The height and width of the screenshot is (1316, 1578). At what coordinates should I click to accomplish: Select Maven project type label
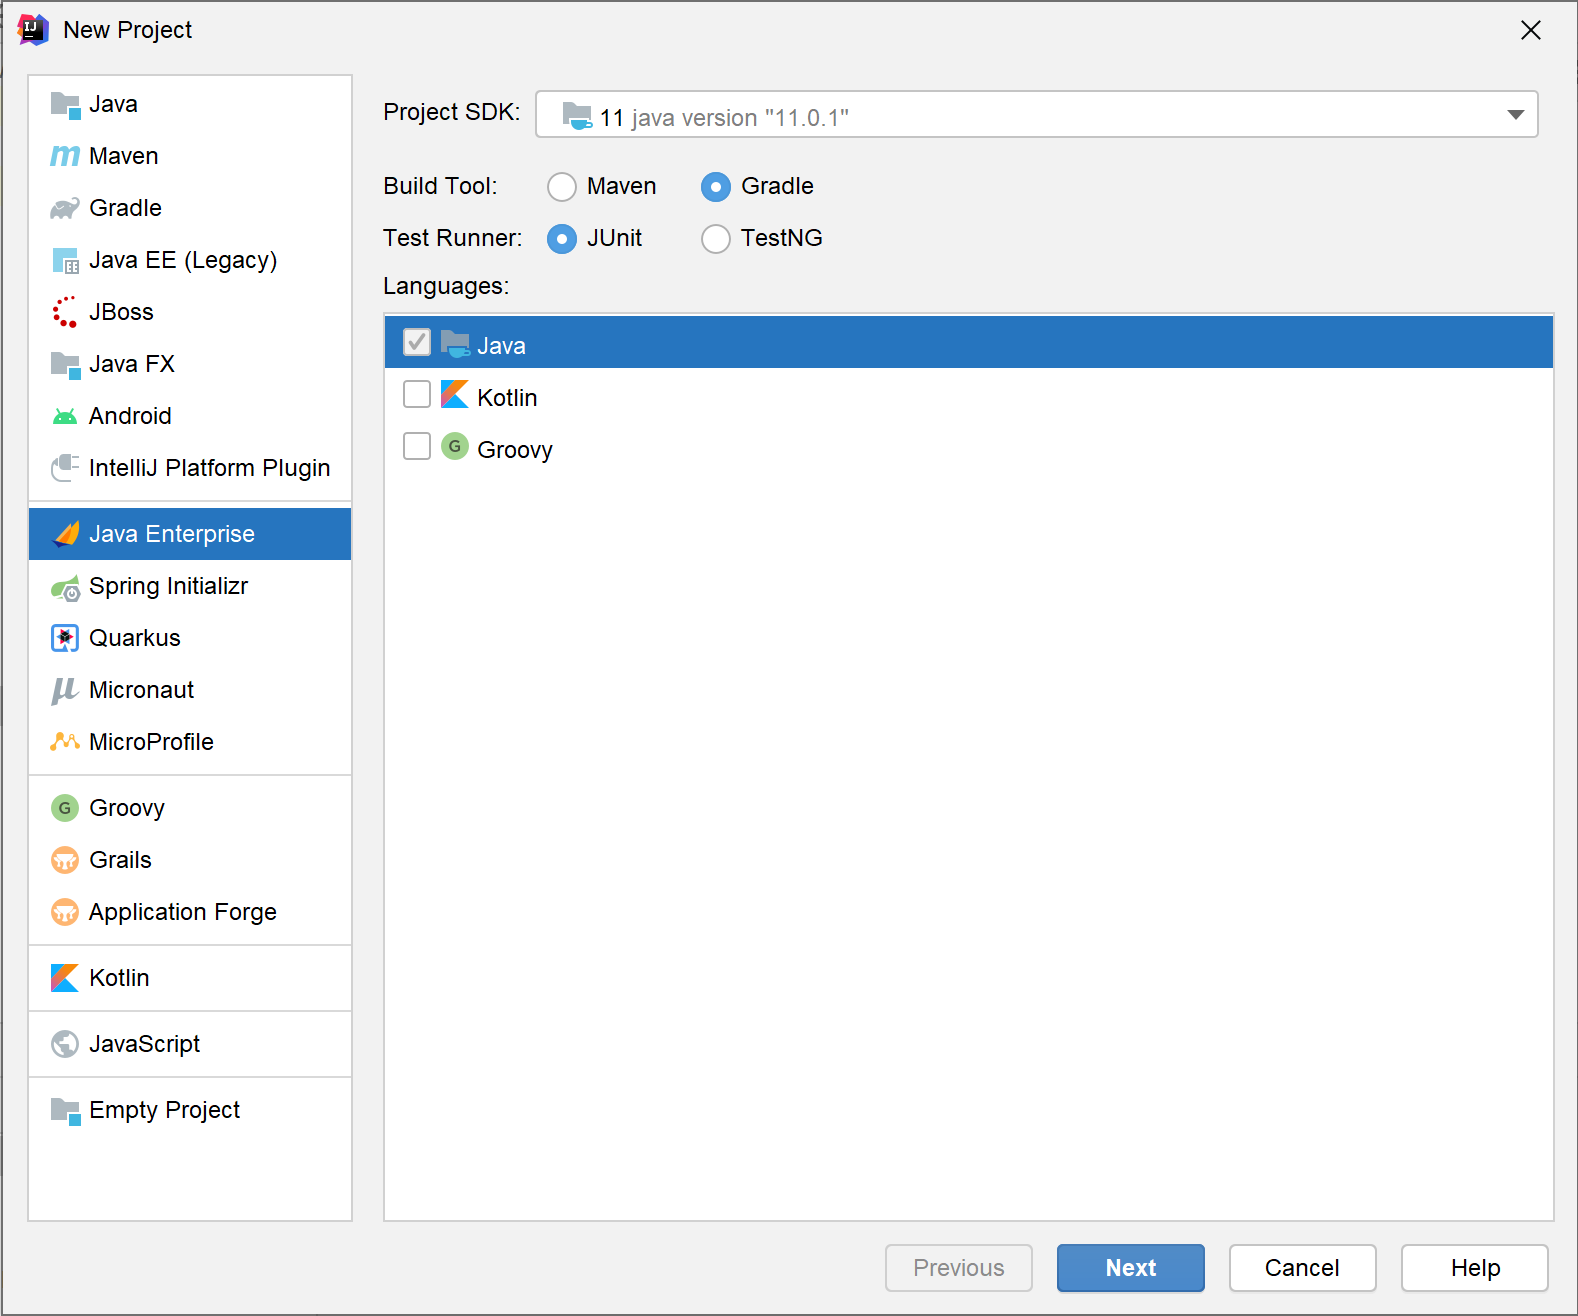click(x=124, y=156)
